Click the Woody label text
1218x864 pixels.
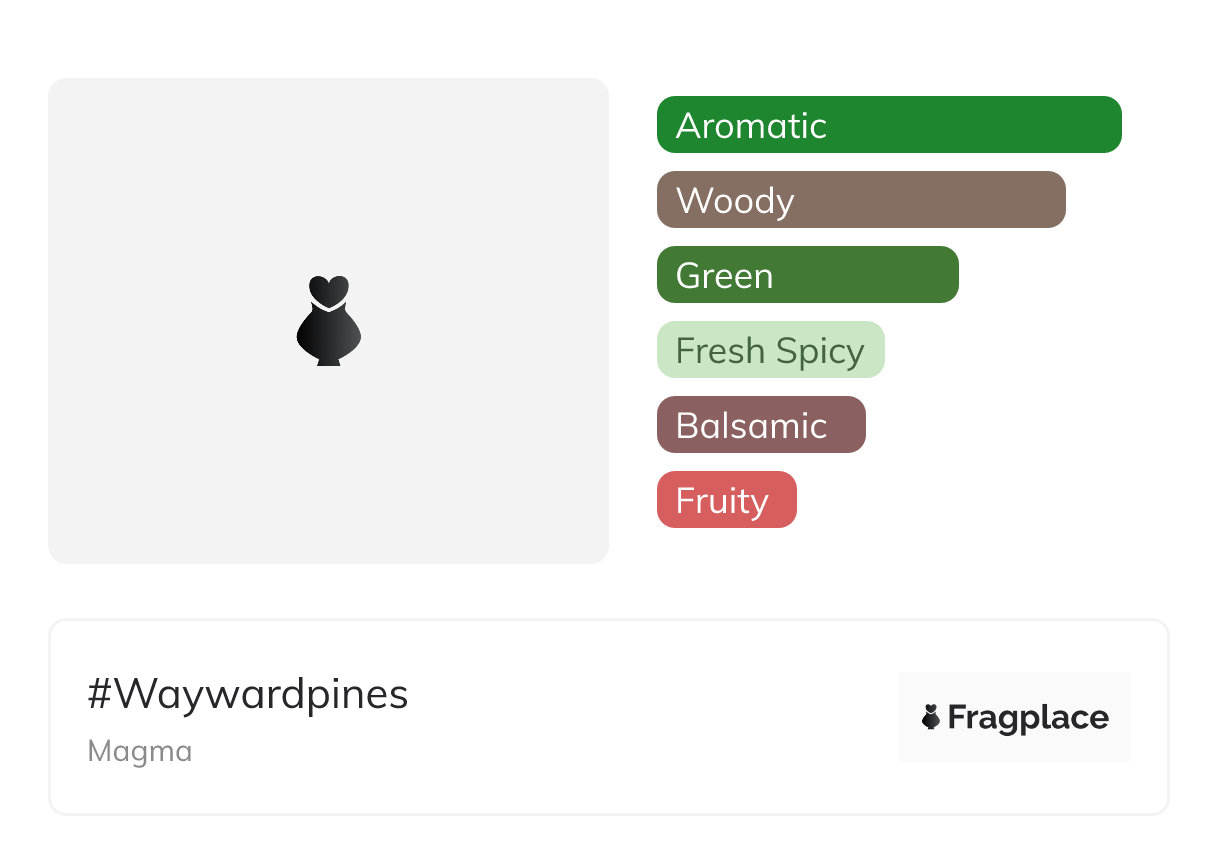tap(735, 201)
